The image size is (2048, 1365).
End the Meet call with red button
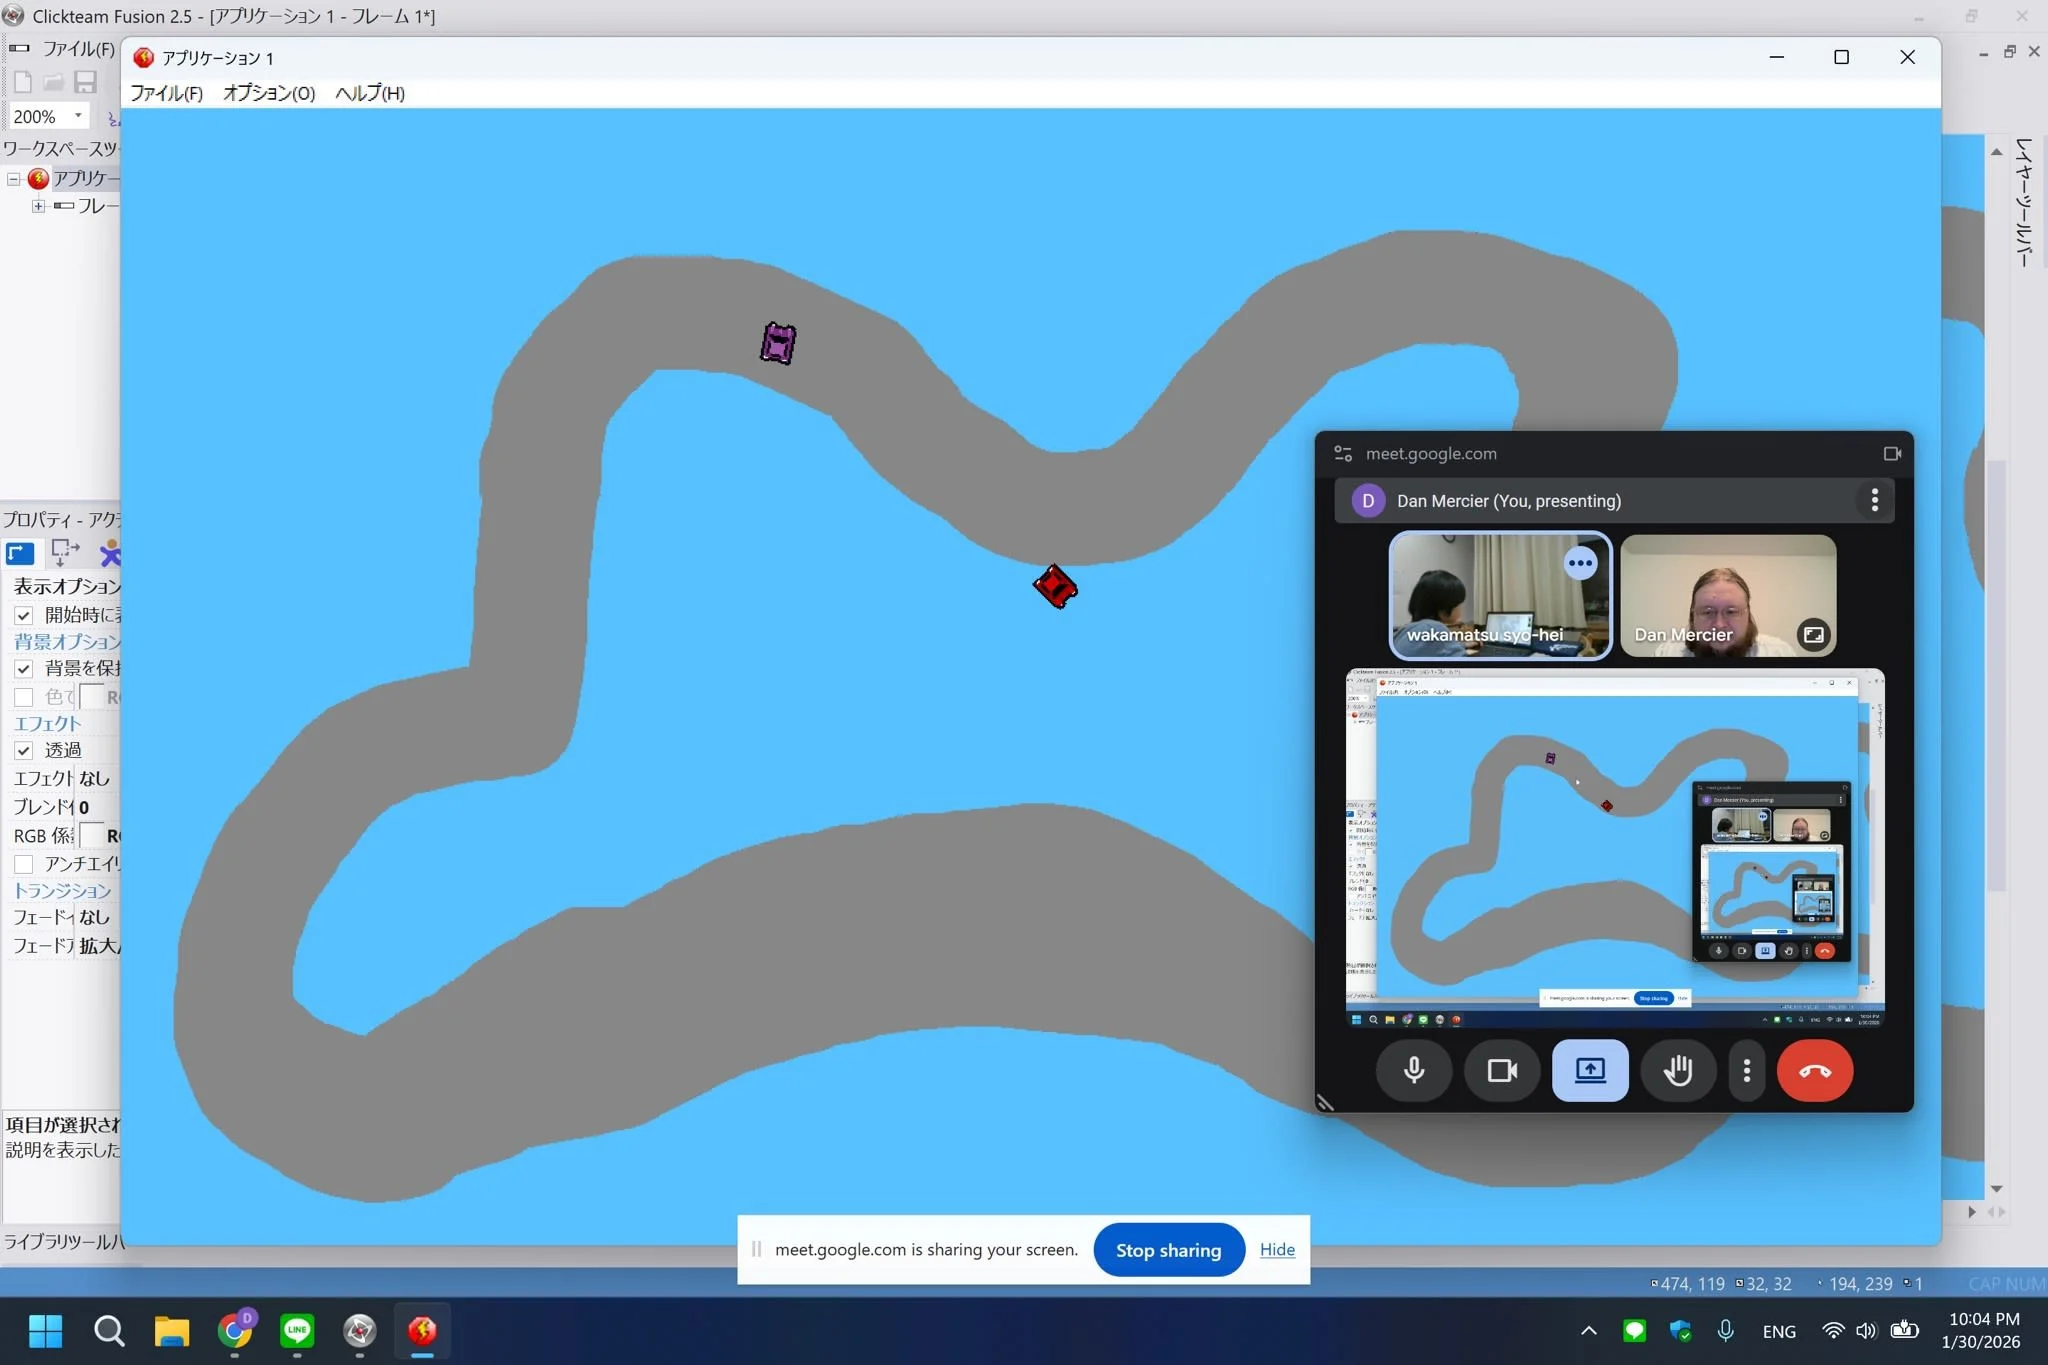tap(1814, 1070)
